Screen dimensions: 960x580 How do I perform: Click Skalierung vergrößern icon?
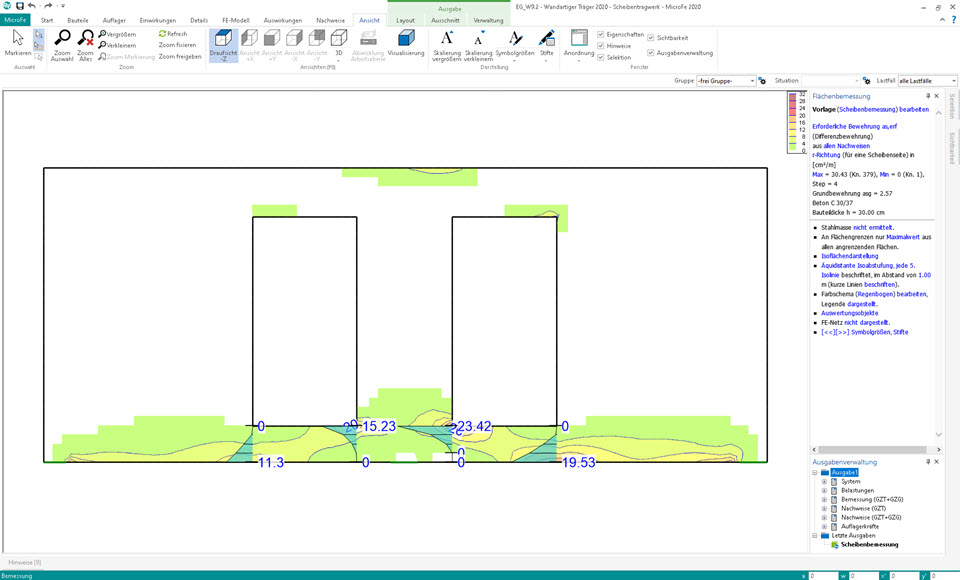click(x=447, y=38)
